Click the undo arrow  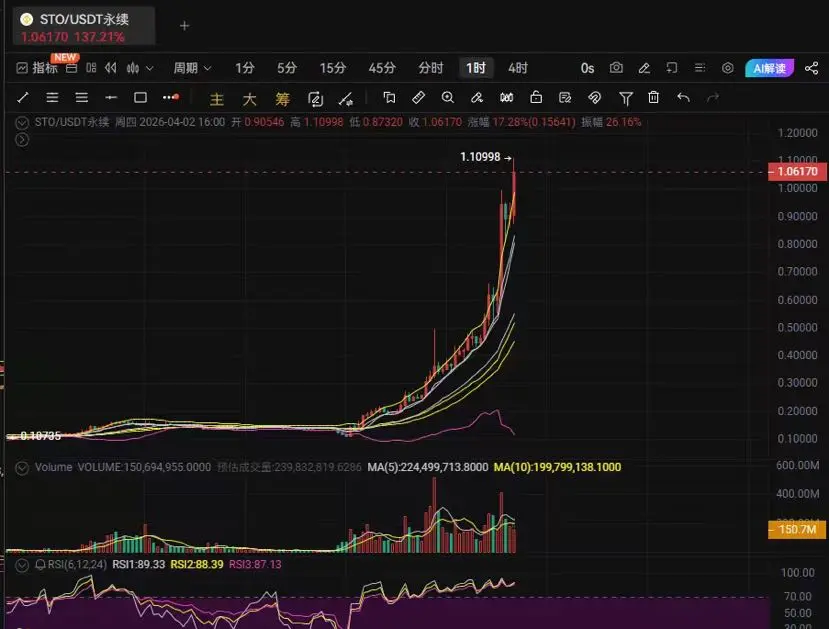click(684, 97)
